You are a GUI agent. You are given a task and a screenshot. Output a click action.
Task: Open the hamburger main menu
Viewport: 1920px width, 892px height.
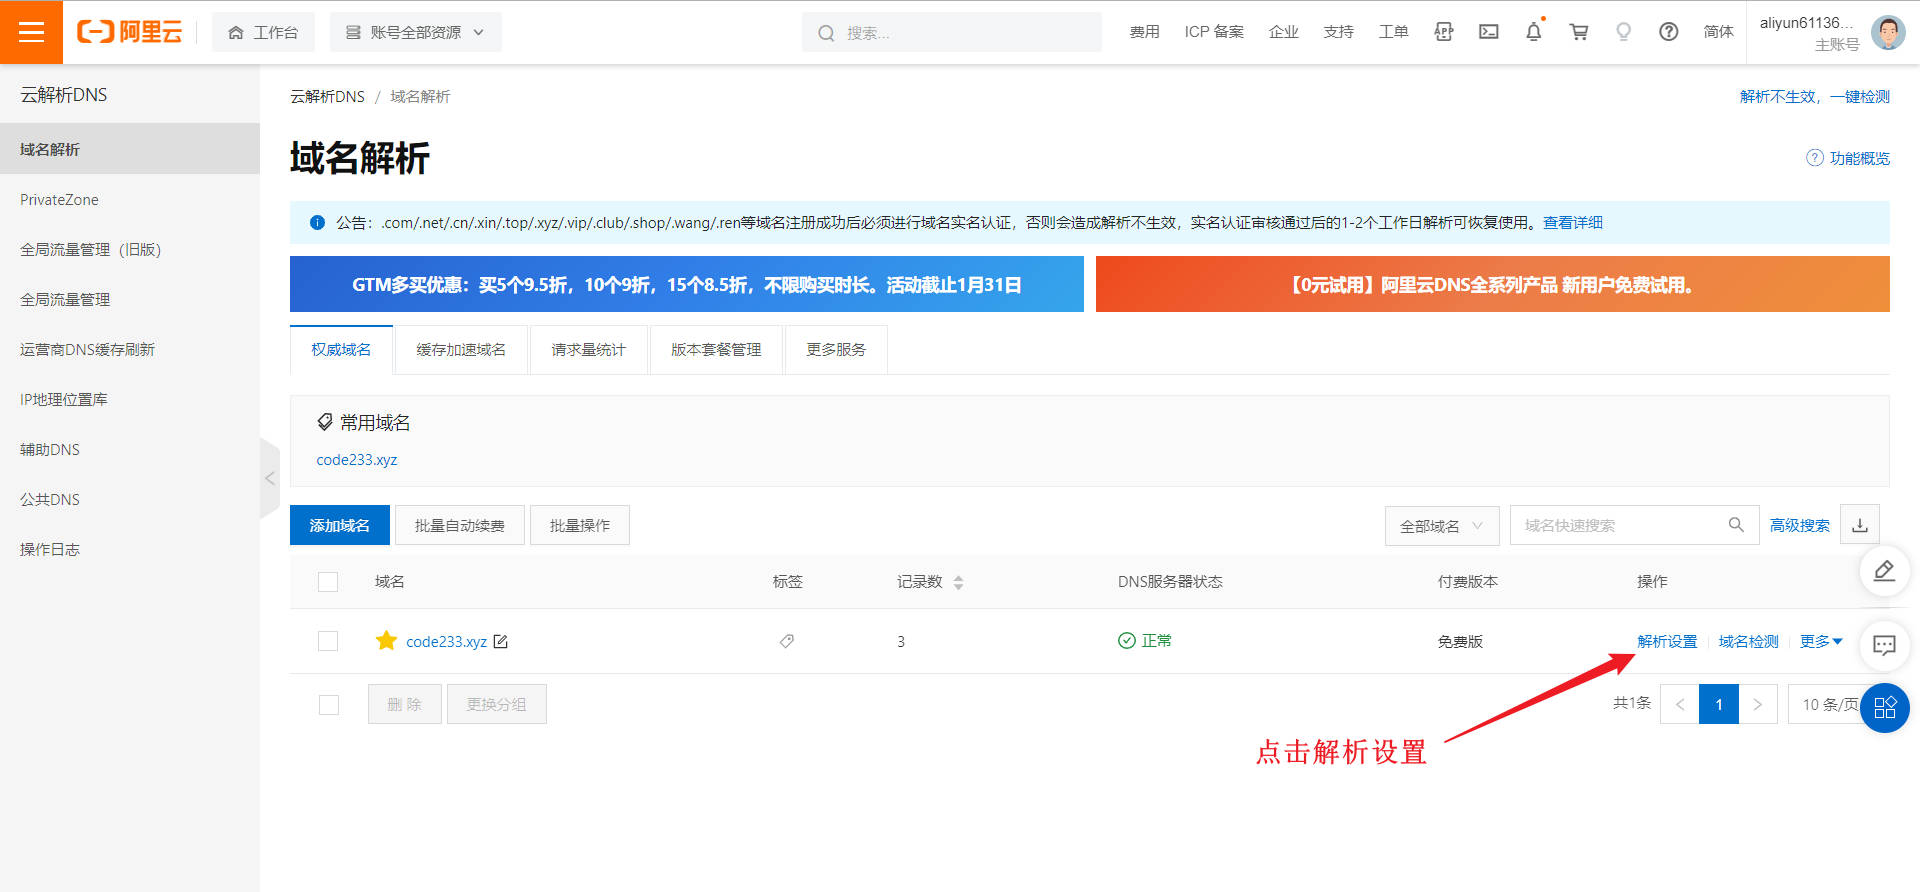(31, 32)
